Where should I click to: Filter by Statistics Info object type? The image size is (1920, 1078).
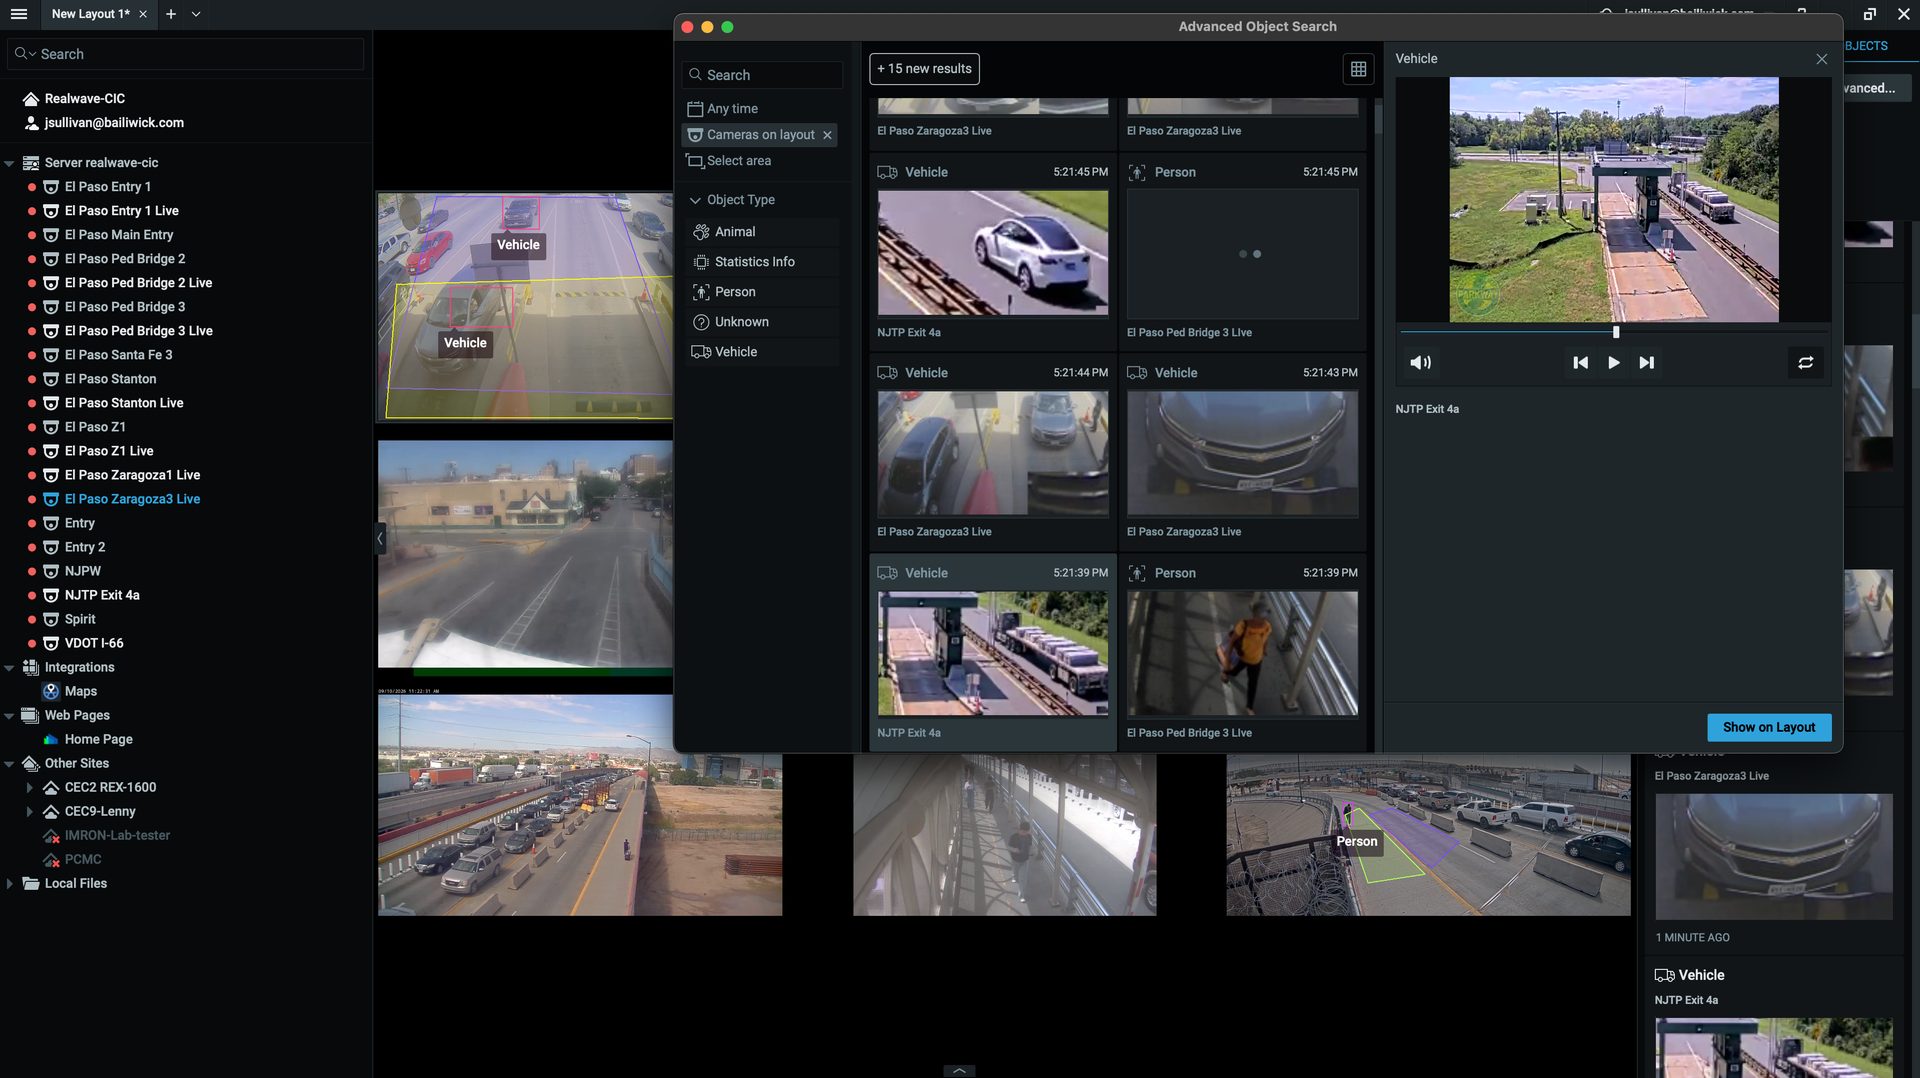[x=761, y=262]
